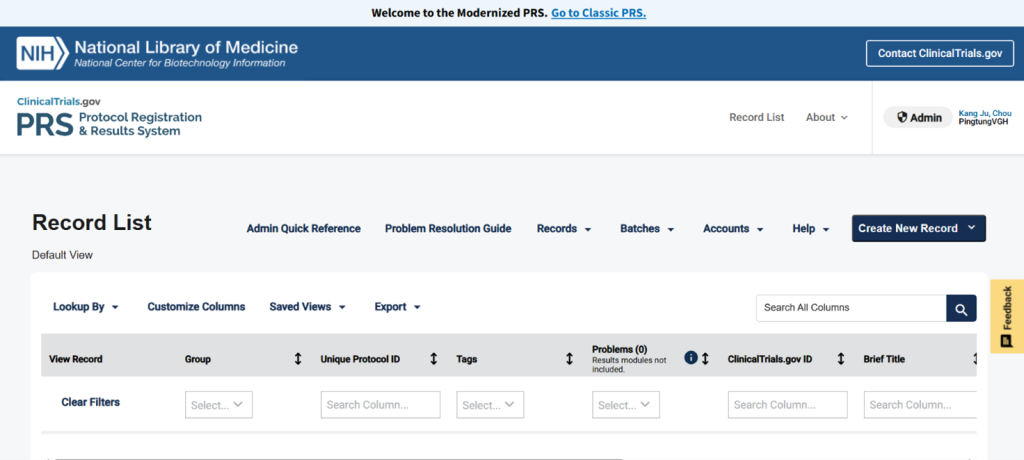
Task: Expand the About menu
Action: 826,118
